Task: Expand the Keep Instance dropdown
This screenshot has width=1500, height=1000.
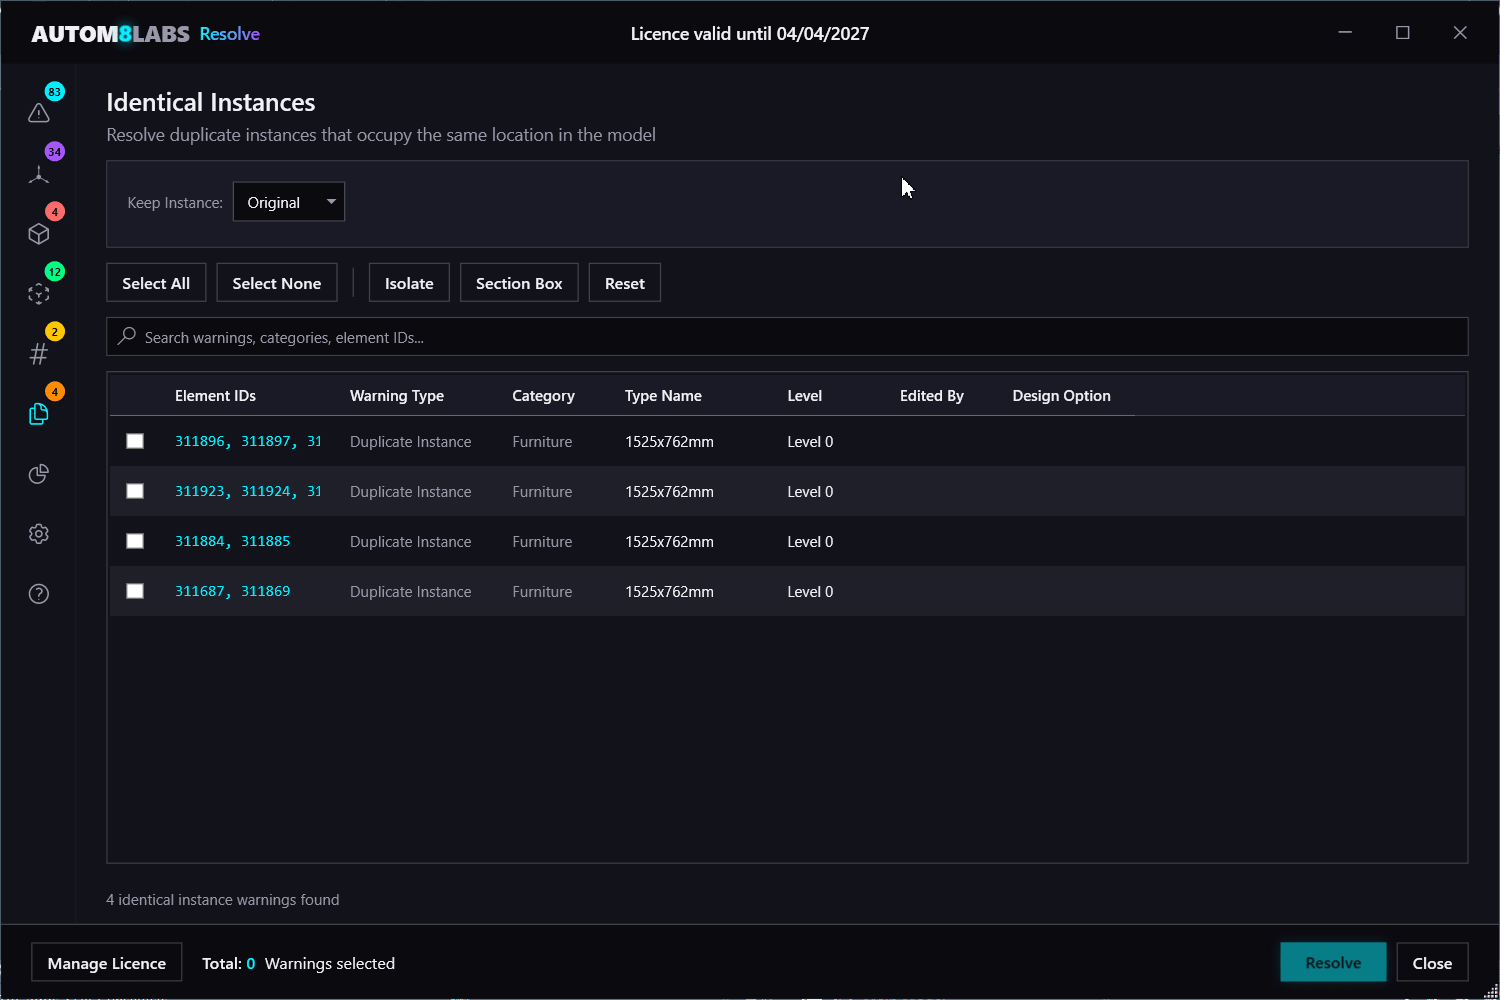Action: point(289,202)
